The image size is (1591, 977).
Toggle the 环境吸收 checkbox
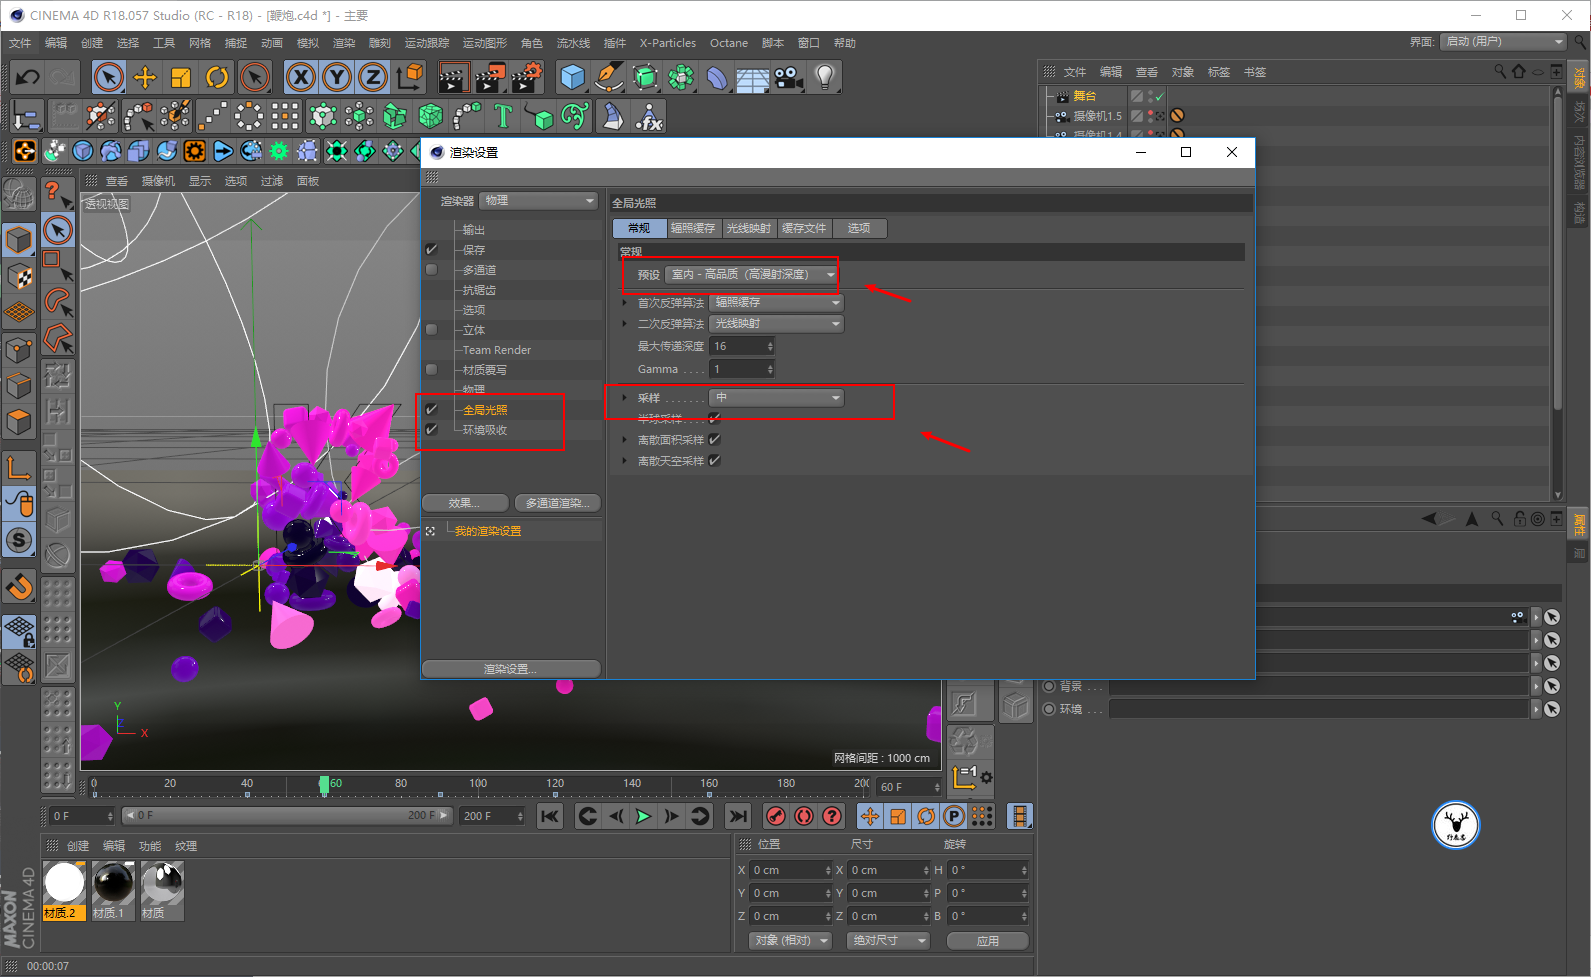(x=432, y=430)
